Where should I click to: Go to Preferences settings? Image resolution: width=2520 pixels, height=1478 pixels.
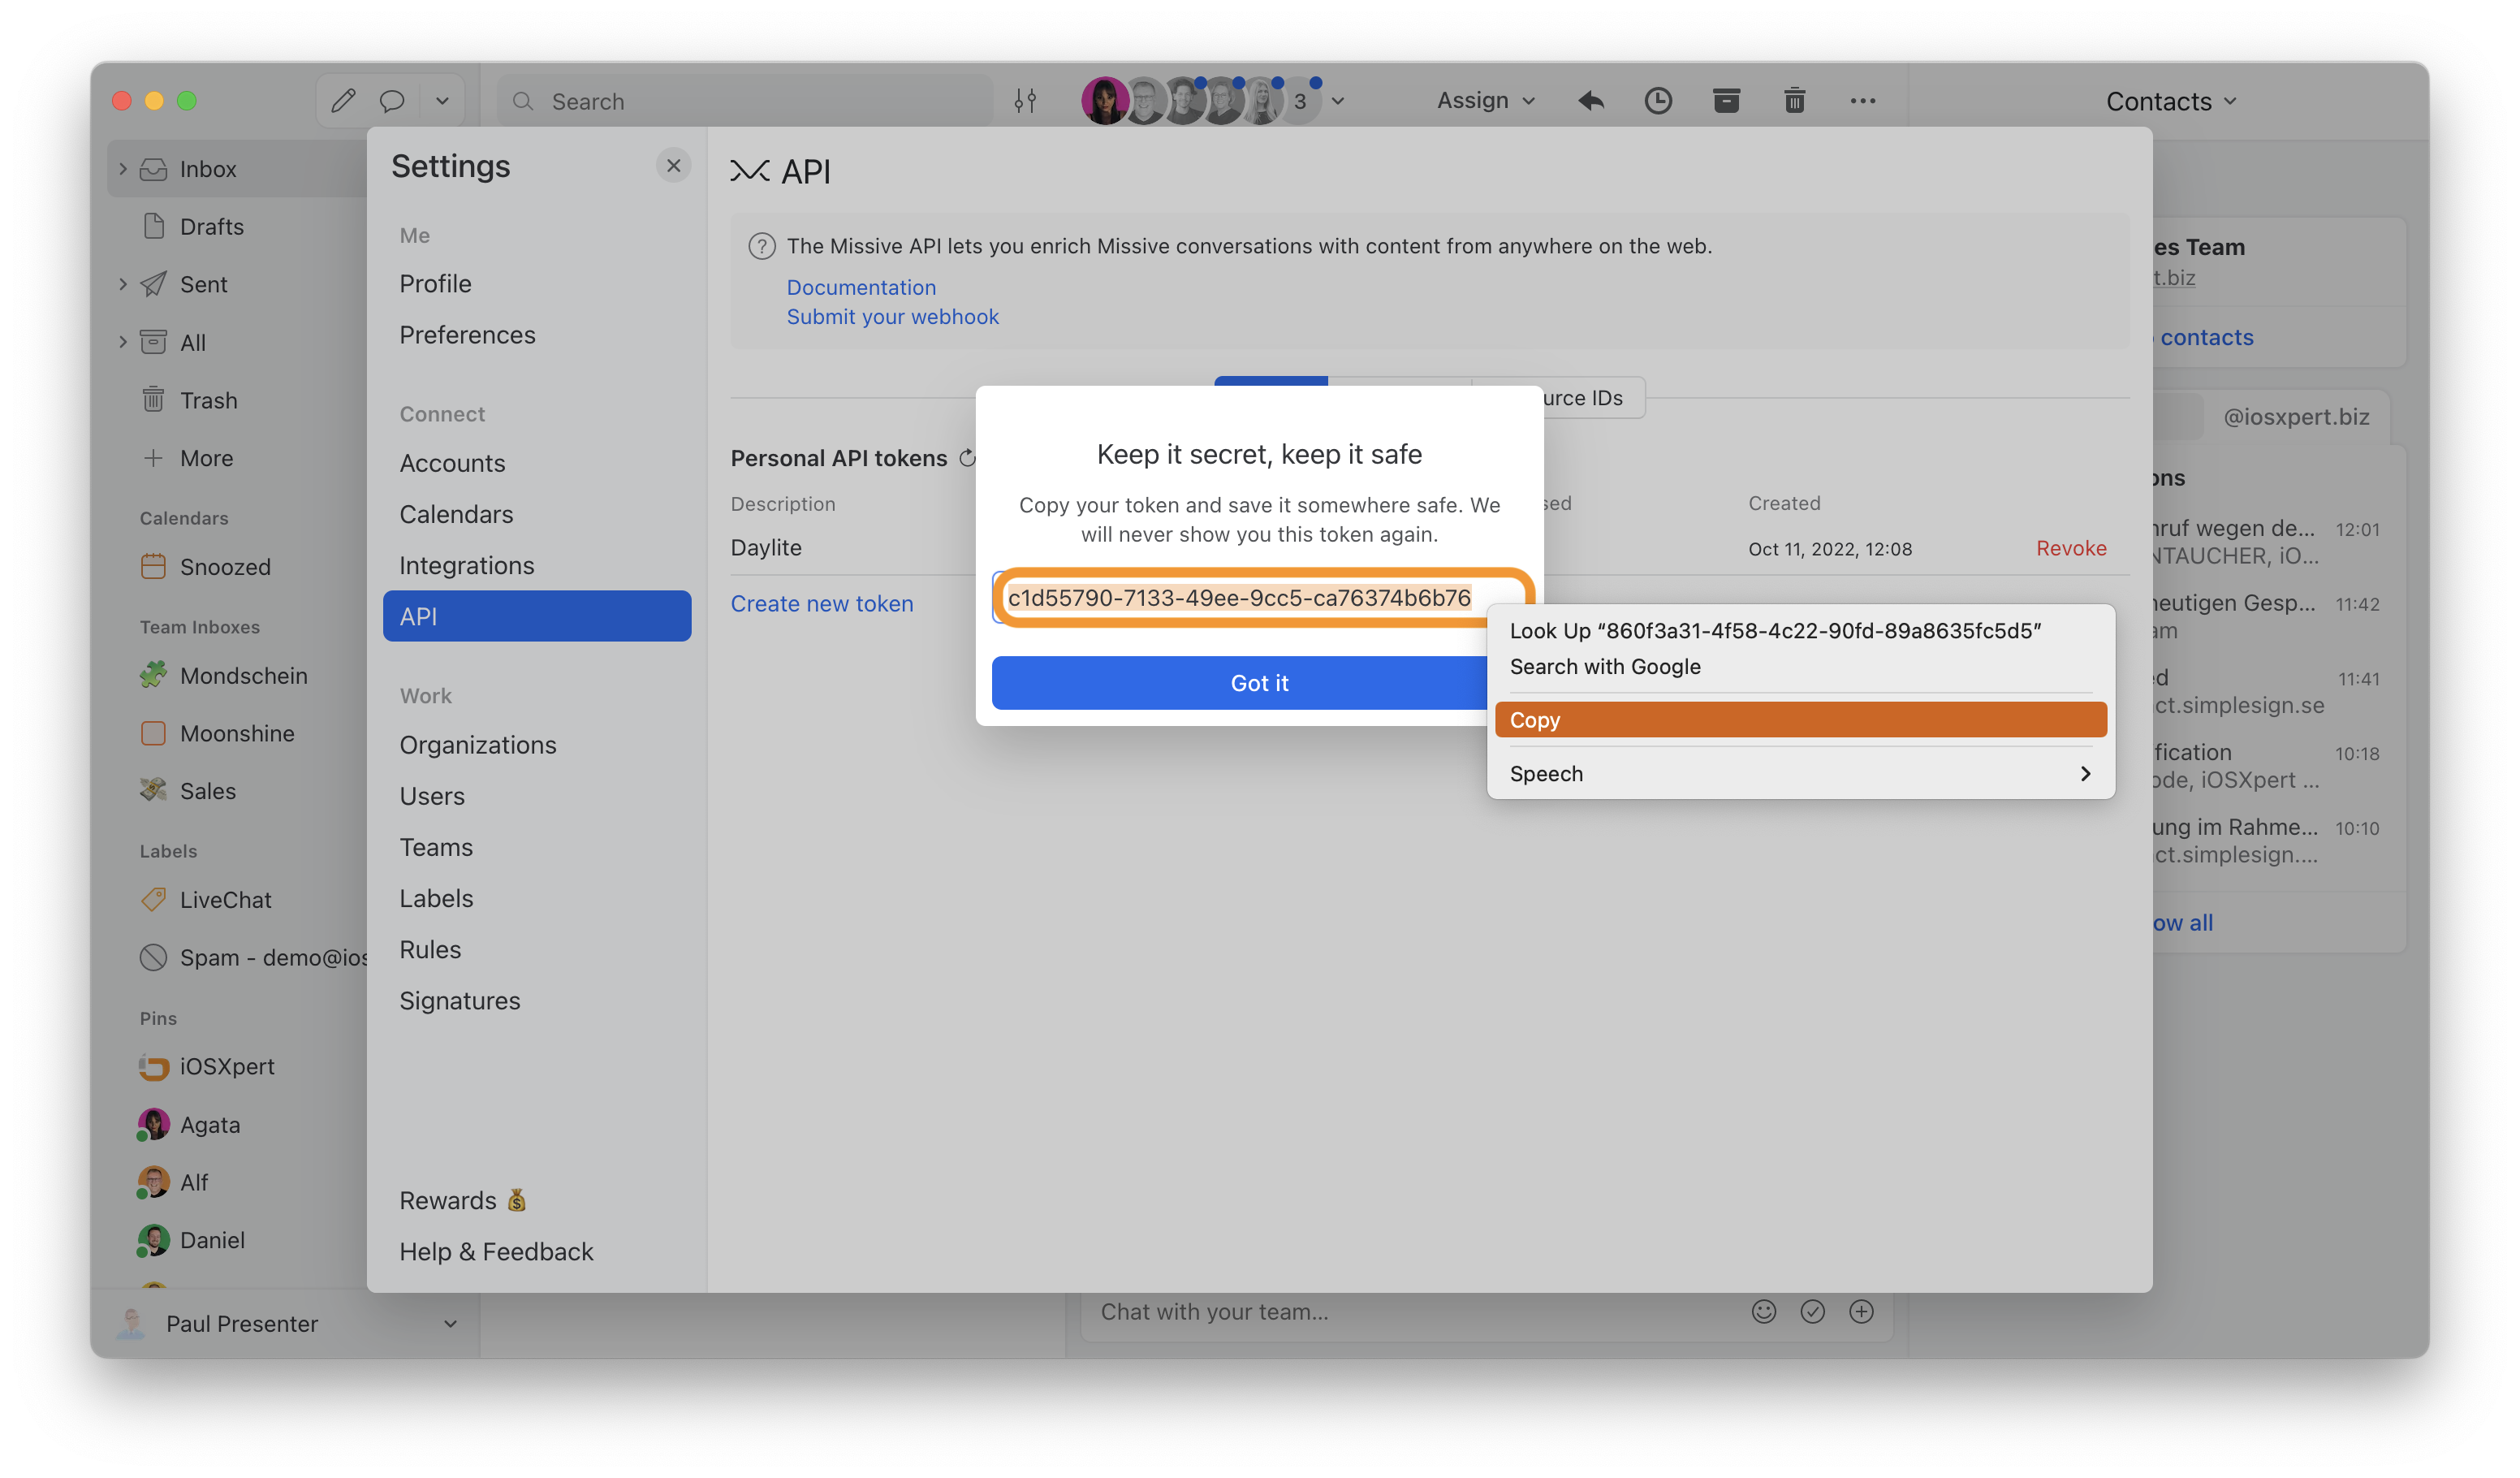[x=467, y=335]
